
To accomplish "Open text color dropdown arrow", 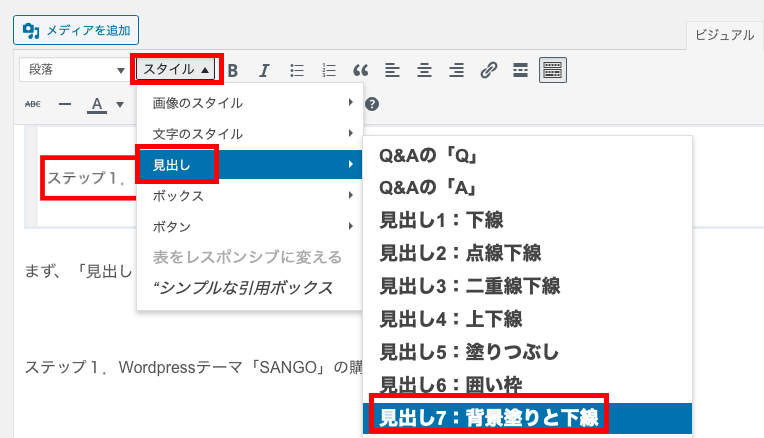I will pos(120,104).
